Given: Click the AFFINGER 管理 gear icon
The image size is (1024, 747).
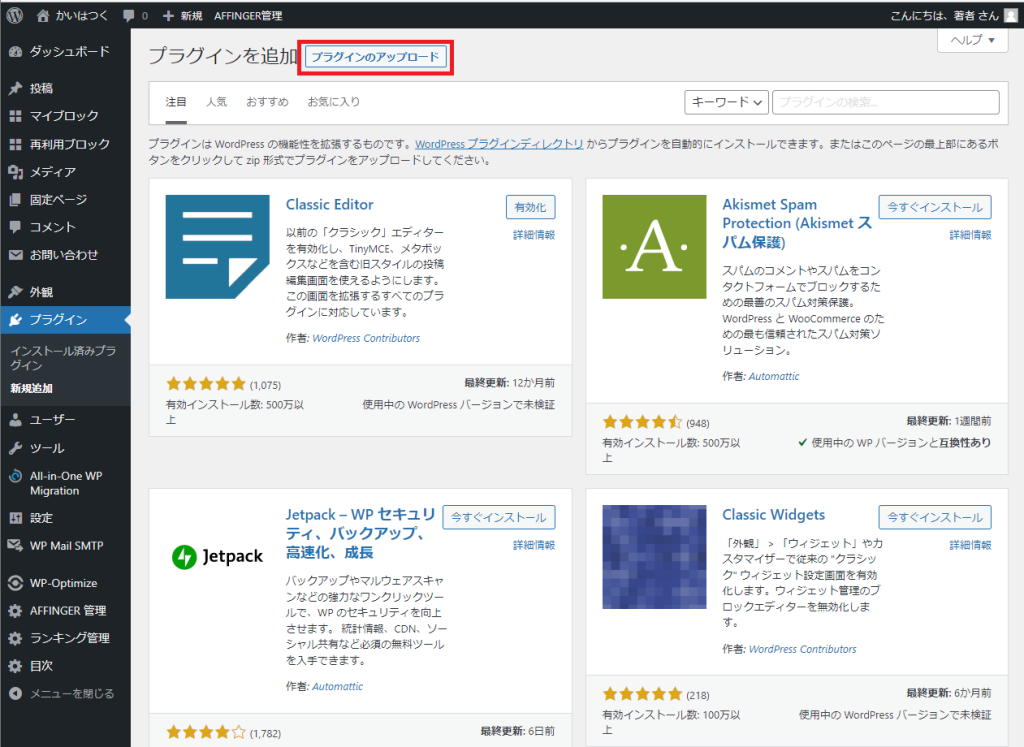Looking at the screenshot, I should tap(16, 611).
